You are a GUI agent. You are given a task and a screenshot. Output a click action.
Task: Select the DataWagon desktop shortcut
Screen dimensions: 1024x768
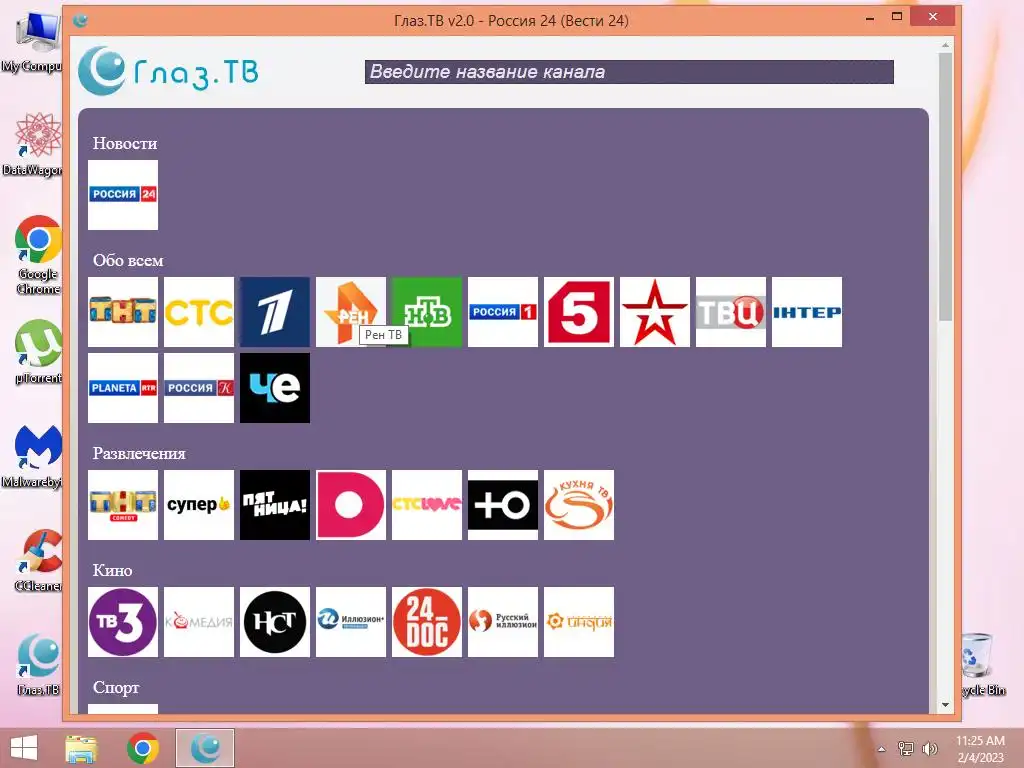tap(34, 144)
